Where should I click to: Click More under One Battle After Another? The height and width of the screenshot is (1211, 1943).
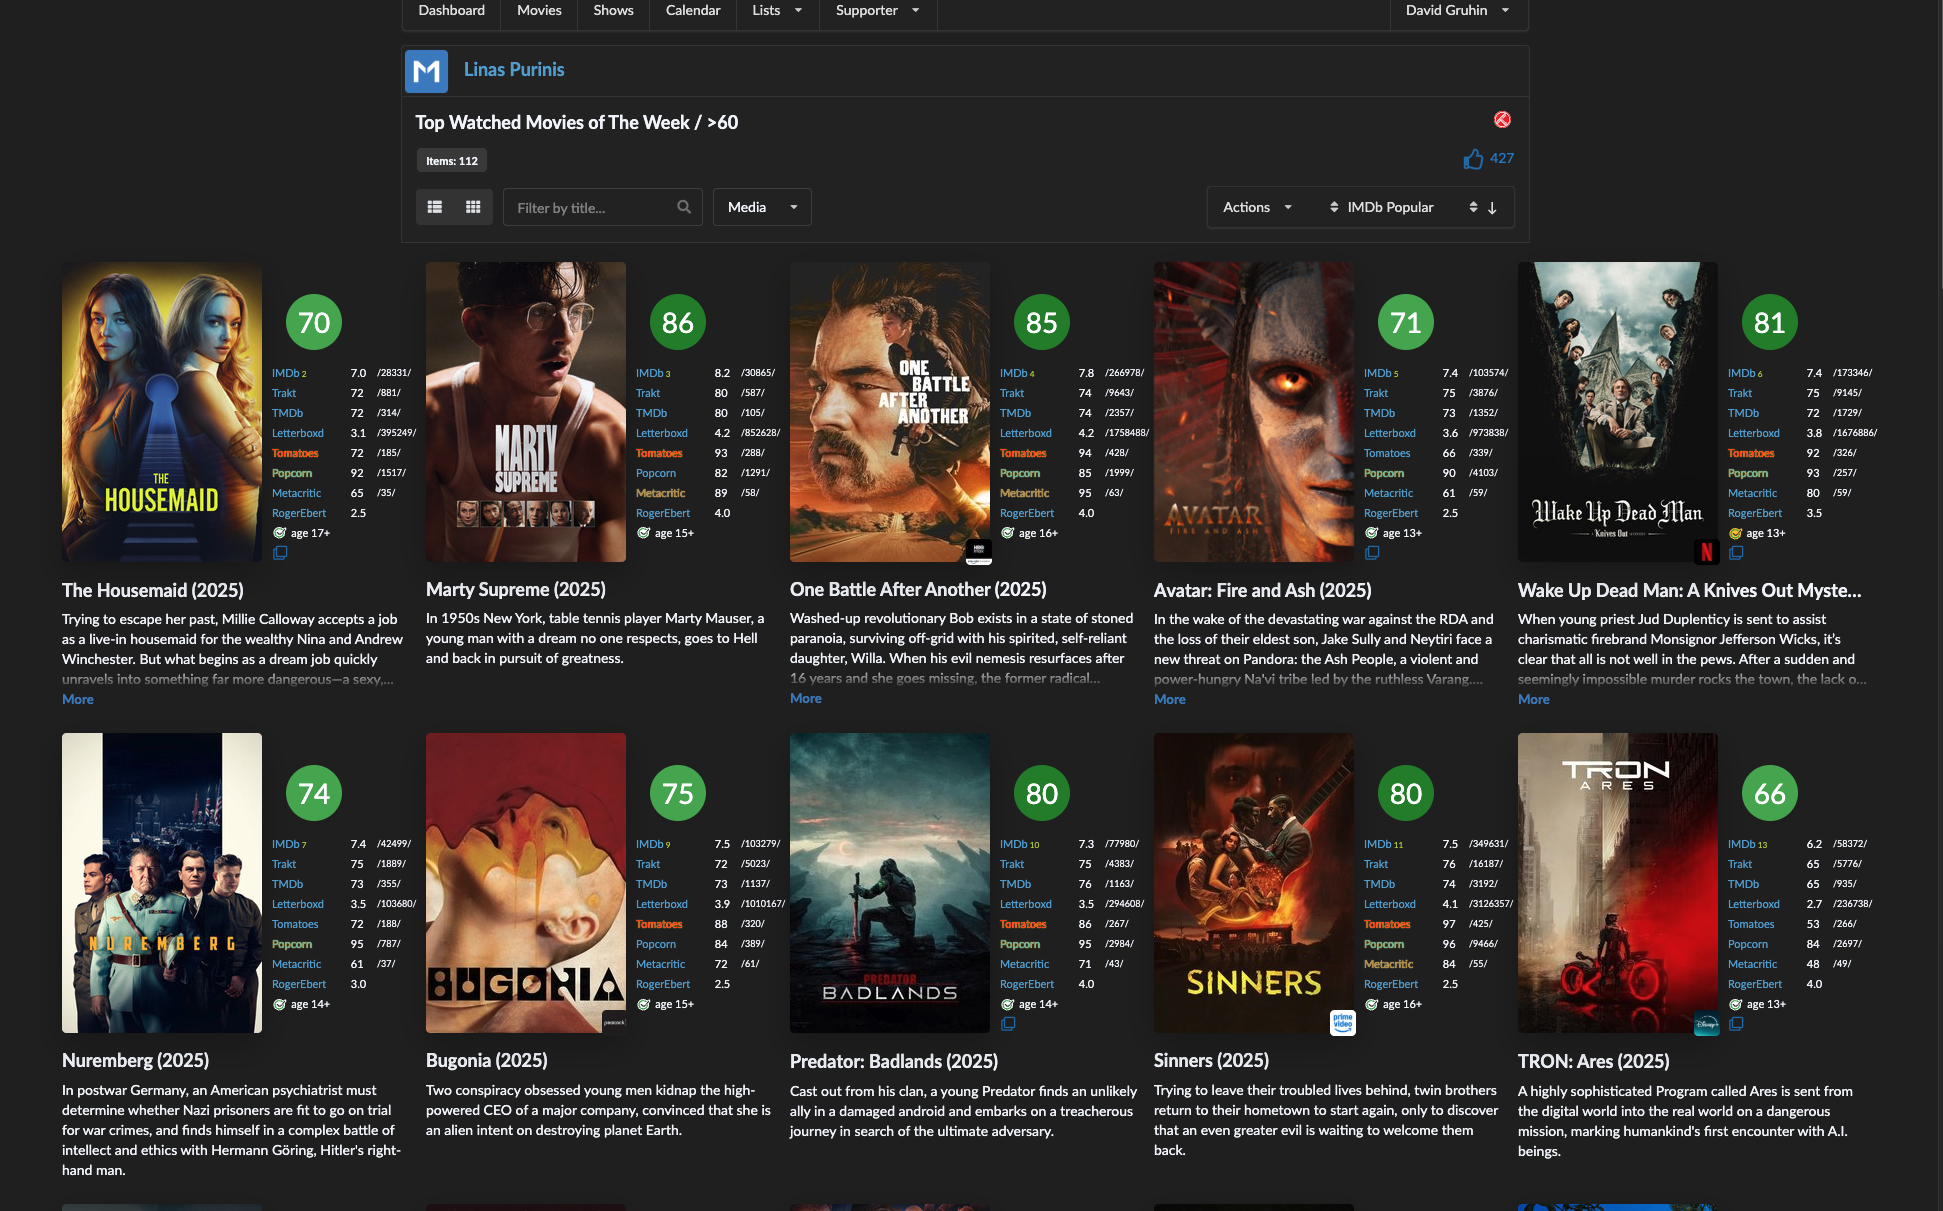click(x=805, y=699)
